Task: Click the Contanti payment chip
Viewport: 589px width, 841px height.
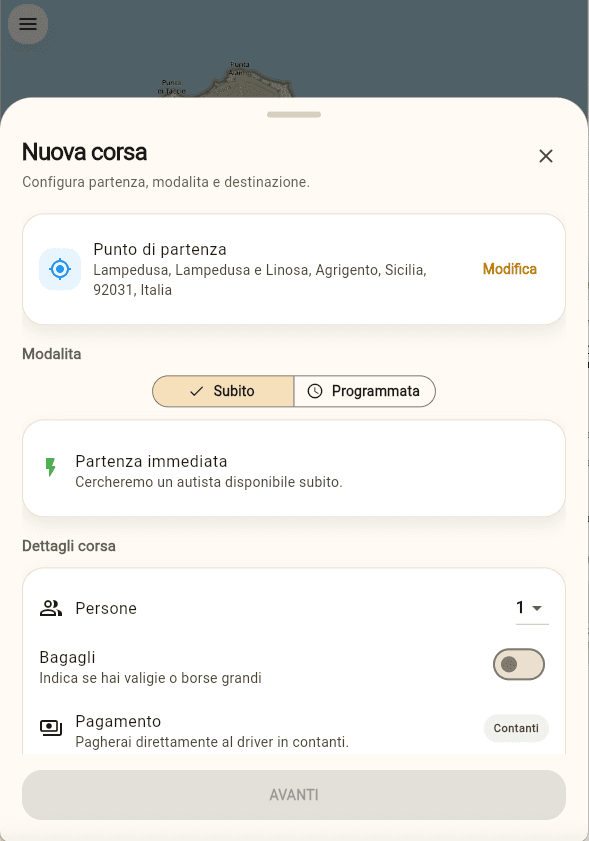Action: (x=516, y=728)
